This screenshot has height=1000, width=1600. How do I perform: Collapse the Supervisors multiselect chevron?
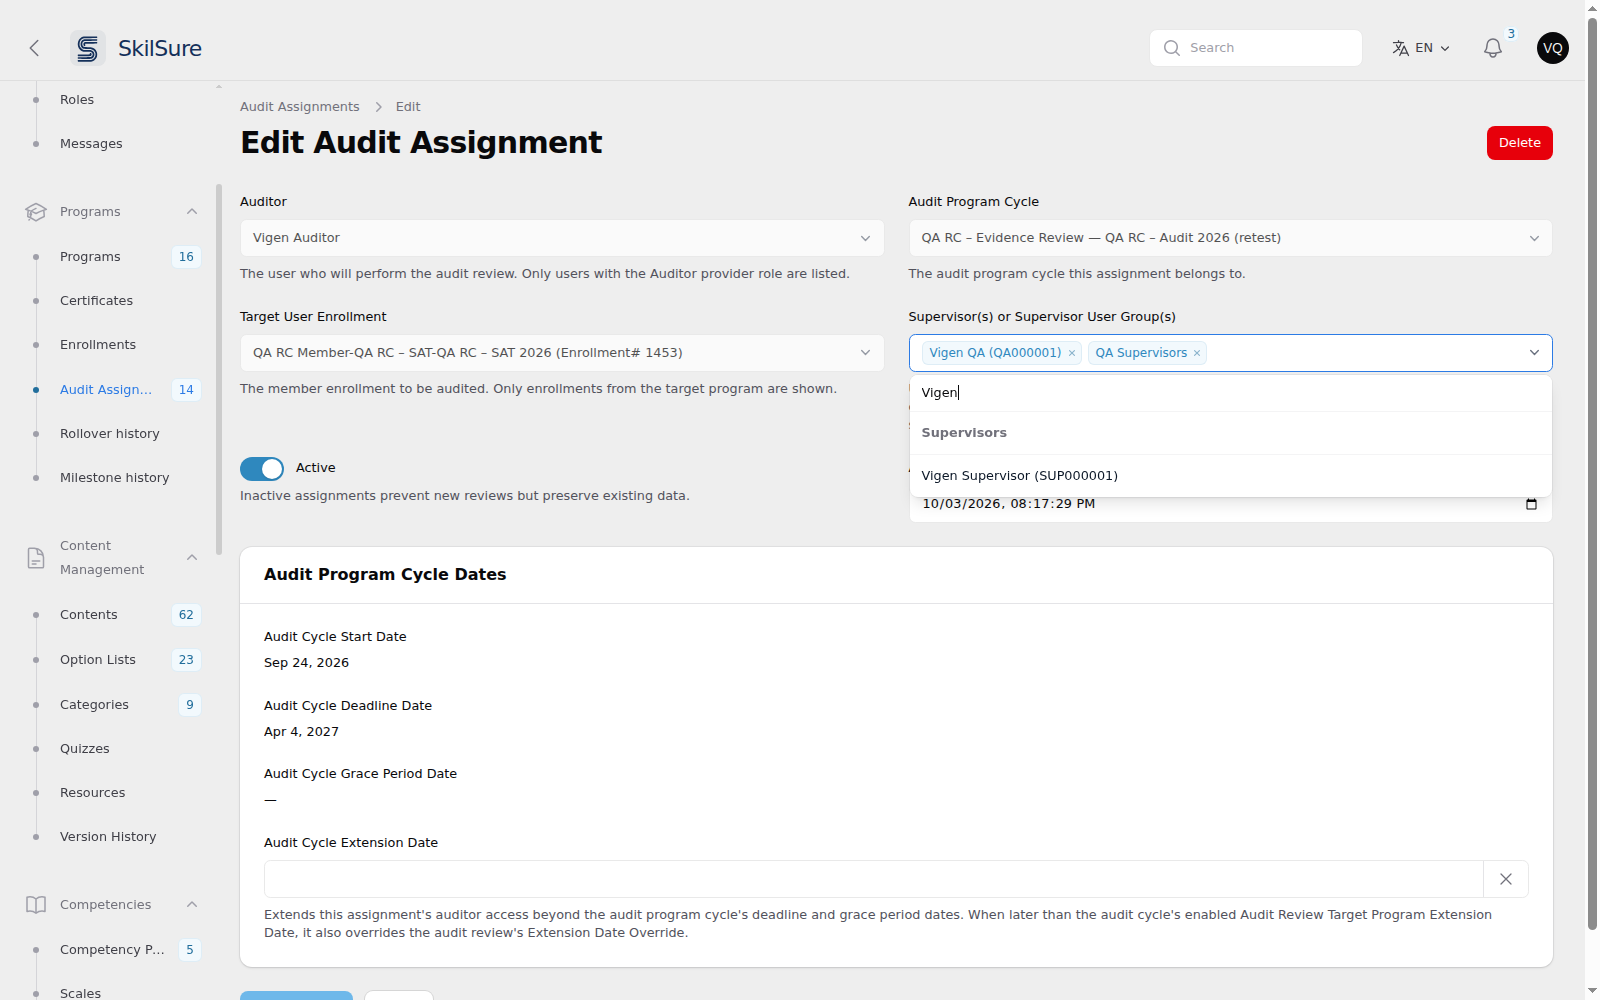click(x=1534, y=353)
